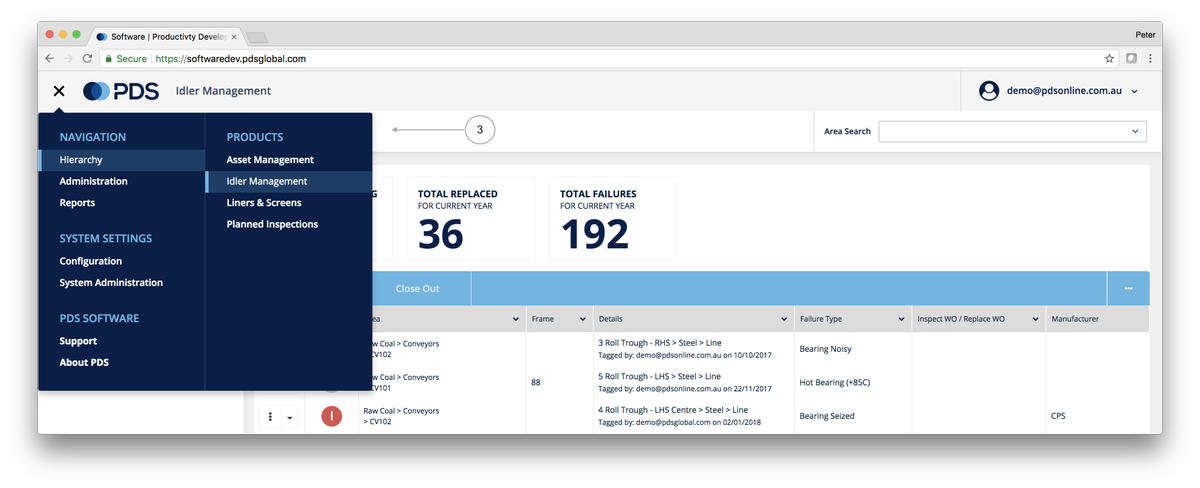Screen dimensions: 1200x488
Task: Bookmark the page with the star icon
Action: (x=1109, y=59)
